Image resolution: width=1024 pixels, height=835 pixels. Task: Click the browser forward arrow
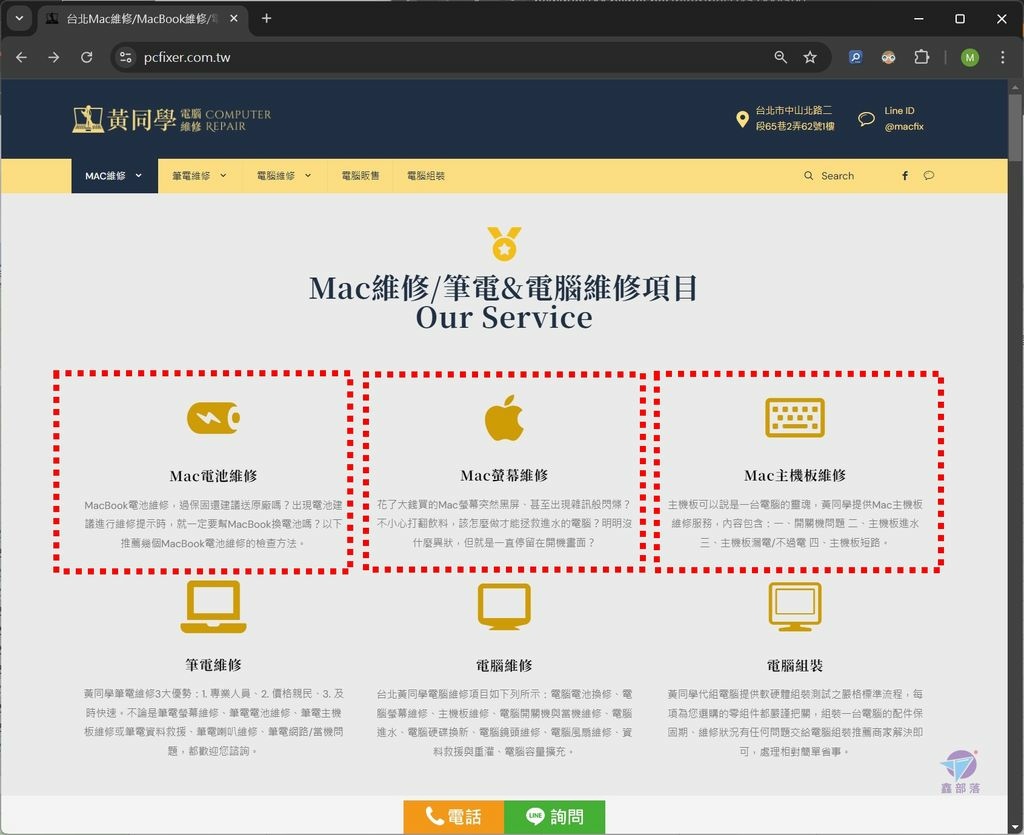click(x=54, y=57)
